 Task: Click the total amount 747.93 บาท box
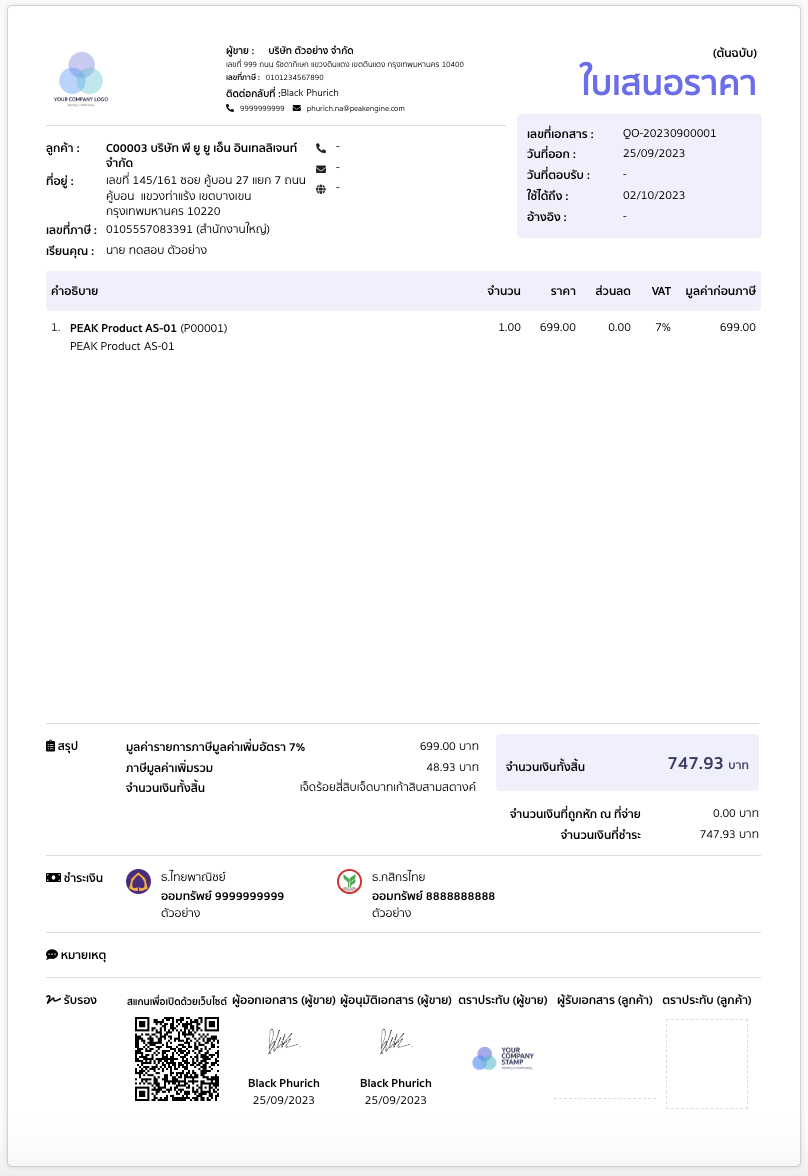(627, 764)
